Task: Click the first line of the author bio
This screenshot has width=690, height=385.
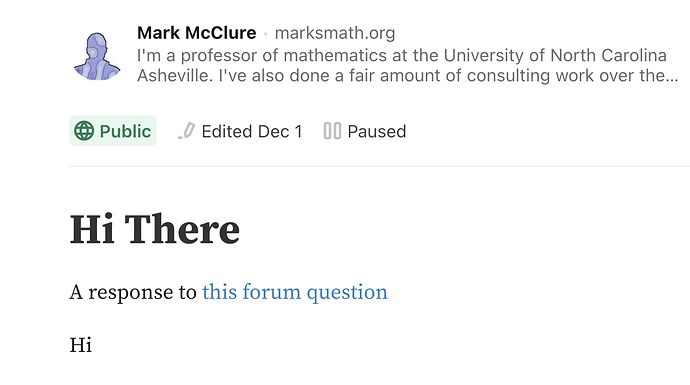Action: [402, 55]
